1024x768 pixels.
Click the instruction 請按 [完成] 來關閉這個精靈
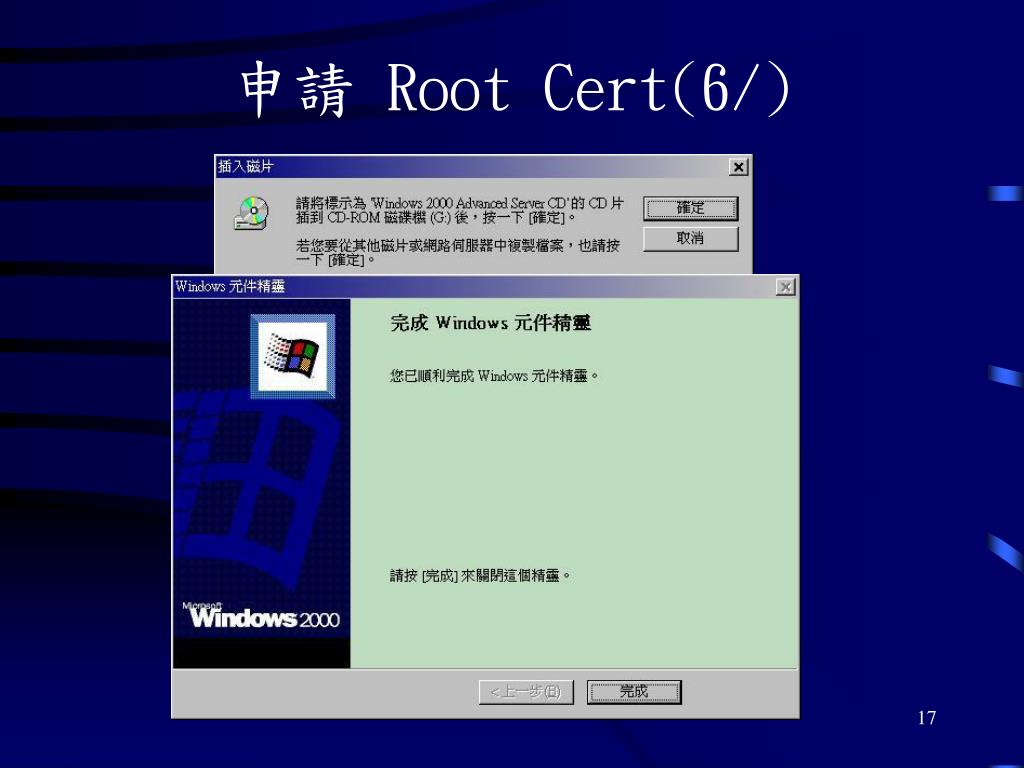(x=479, y=576)
